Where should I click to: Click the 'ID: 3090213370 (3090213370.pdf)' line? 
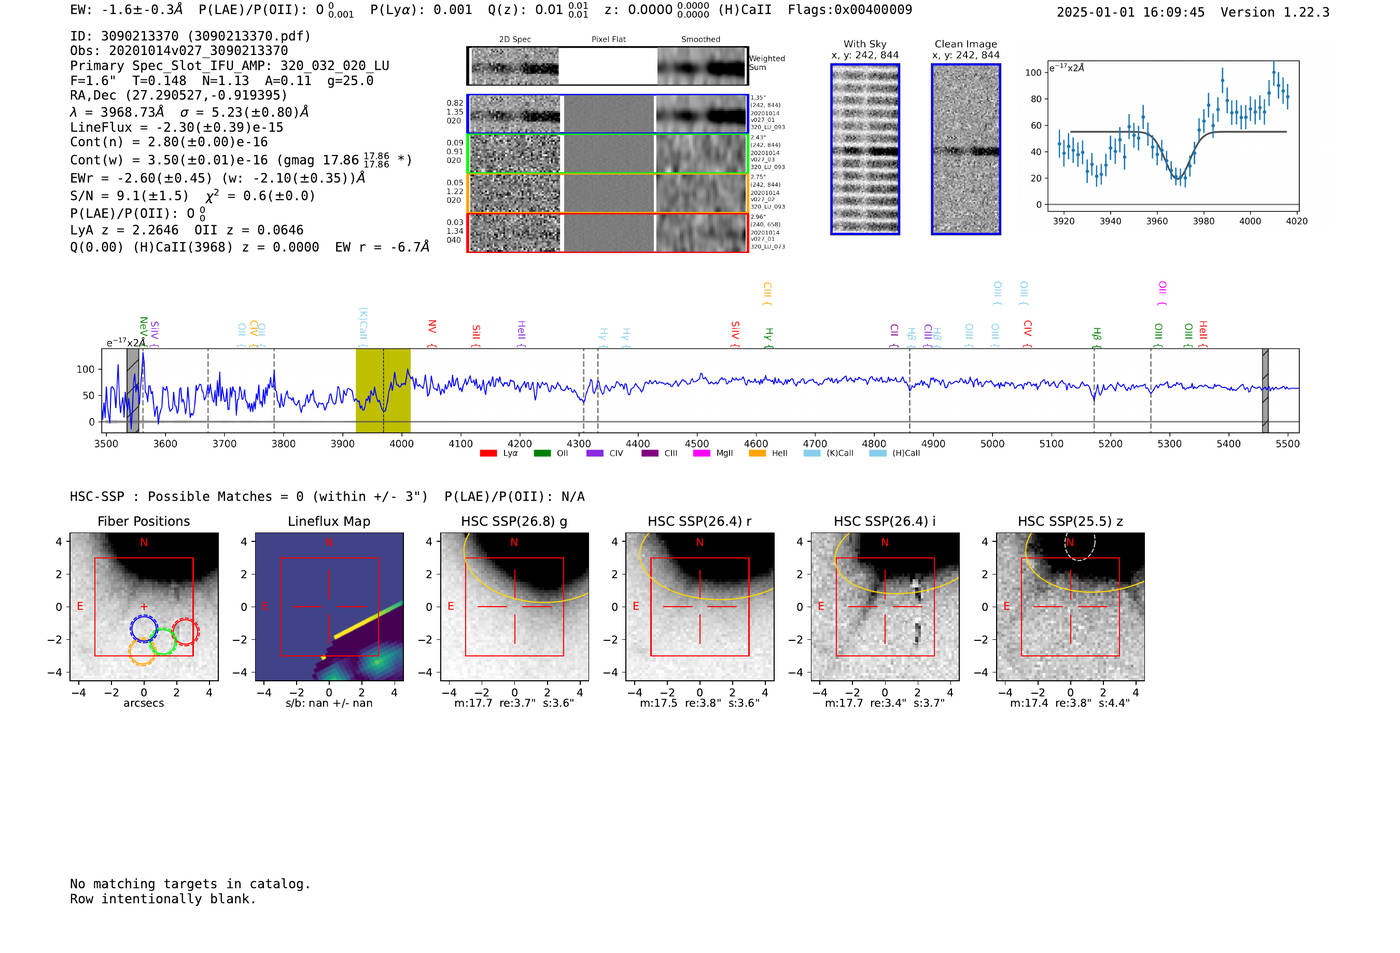[190, 36]
